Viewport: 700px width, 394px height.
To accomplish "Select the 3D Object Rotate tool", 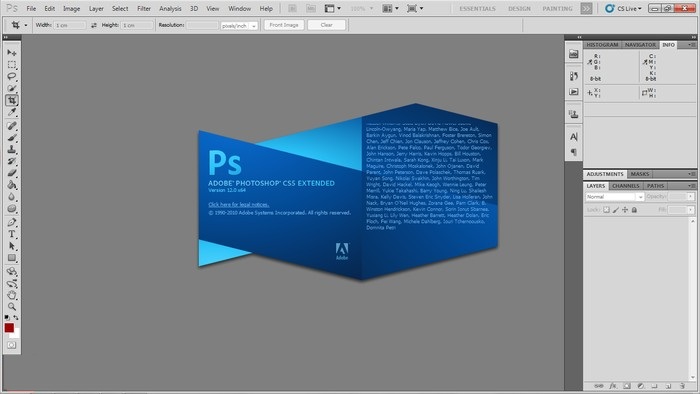I will click(12, 271).
